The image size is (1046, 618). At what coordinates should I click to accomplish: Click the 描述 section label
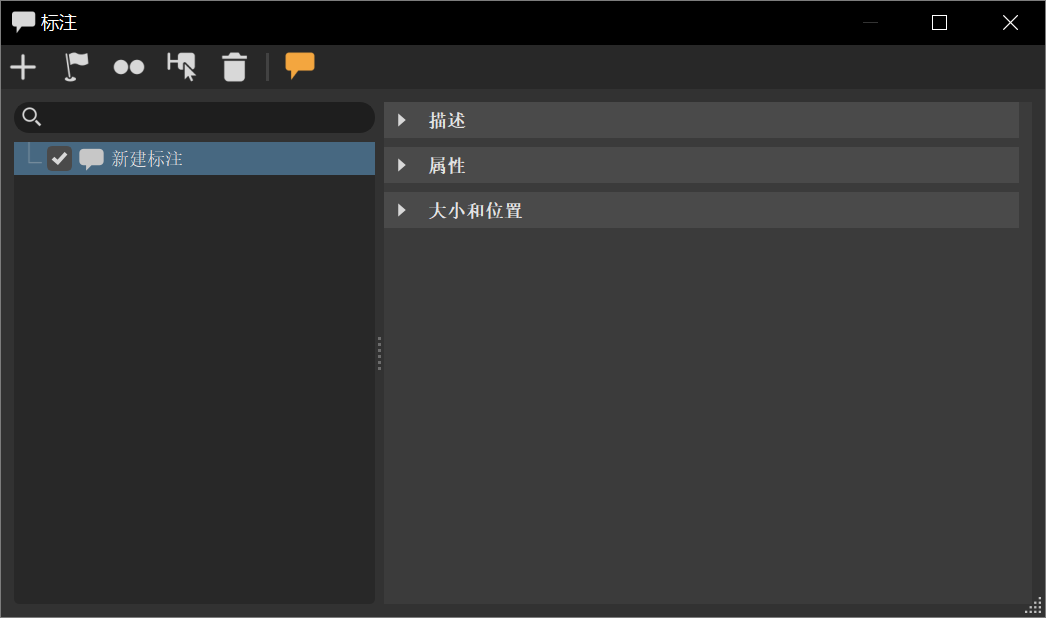447,121
